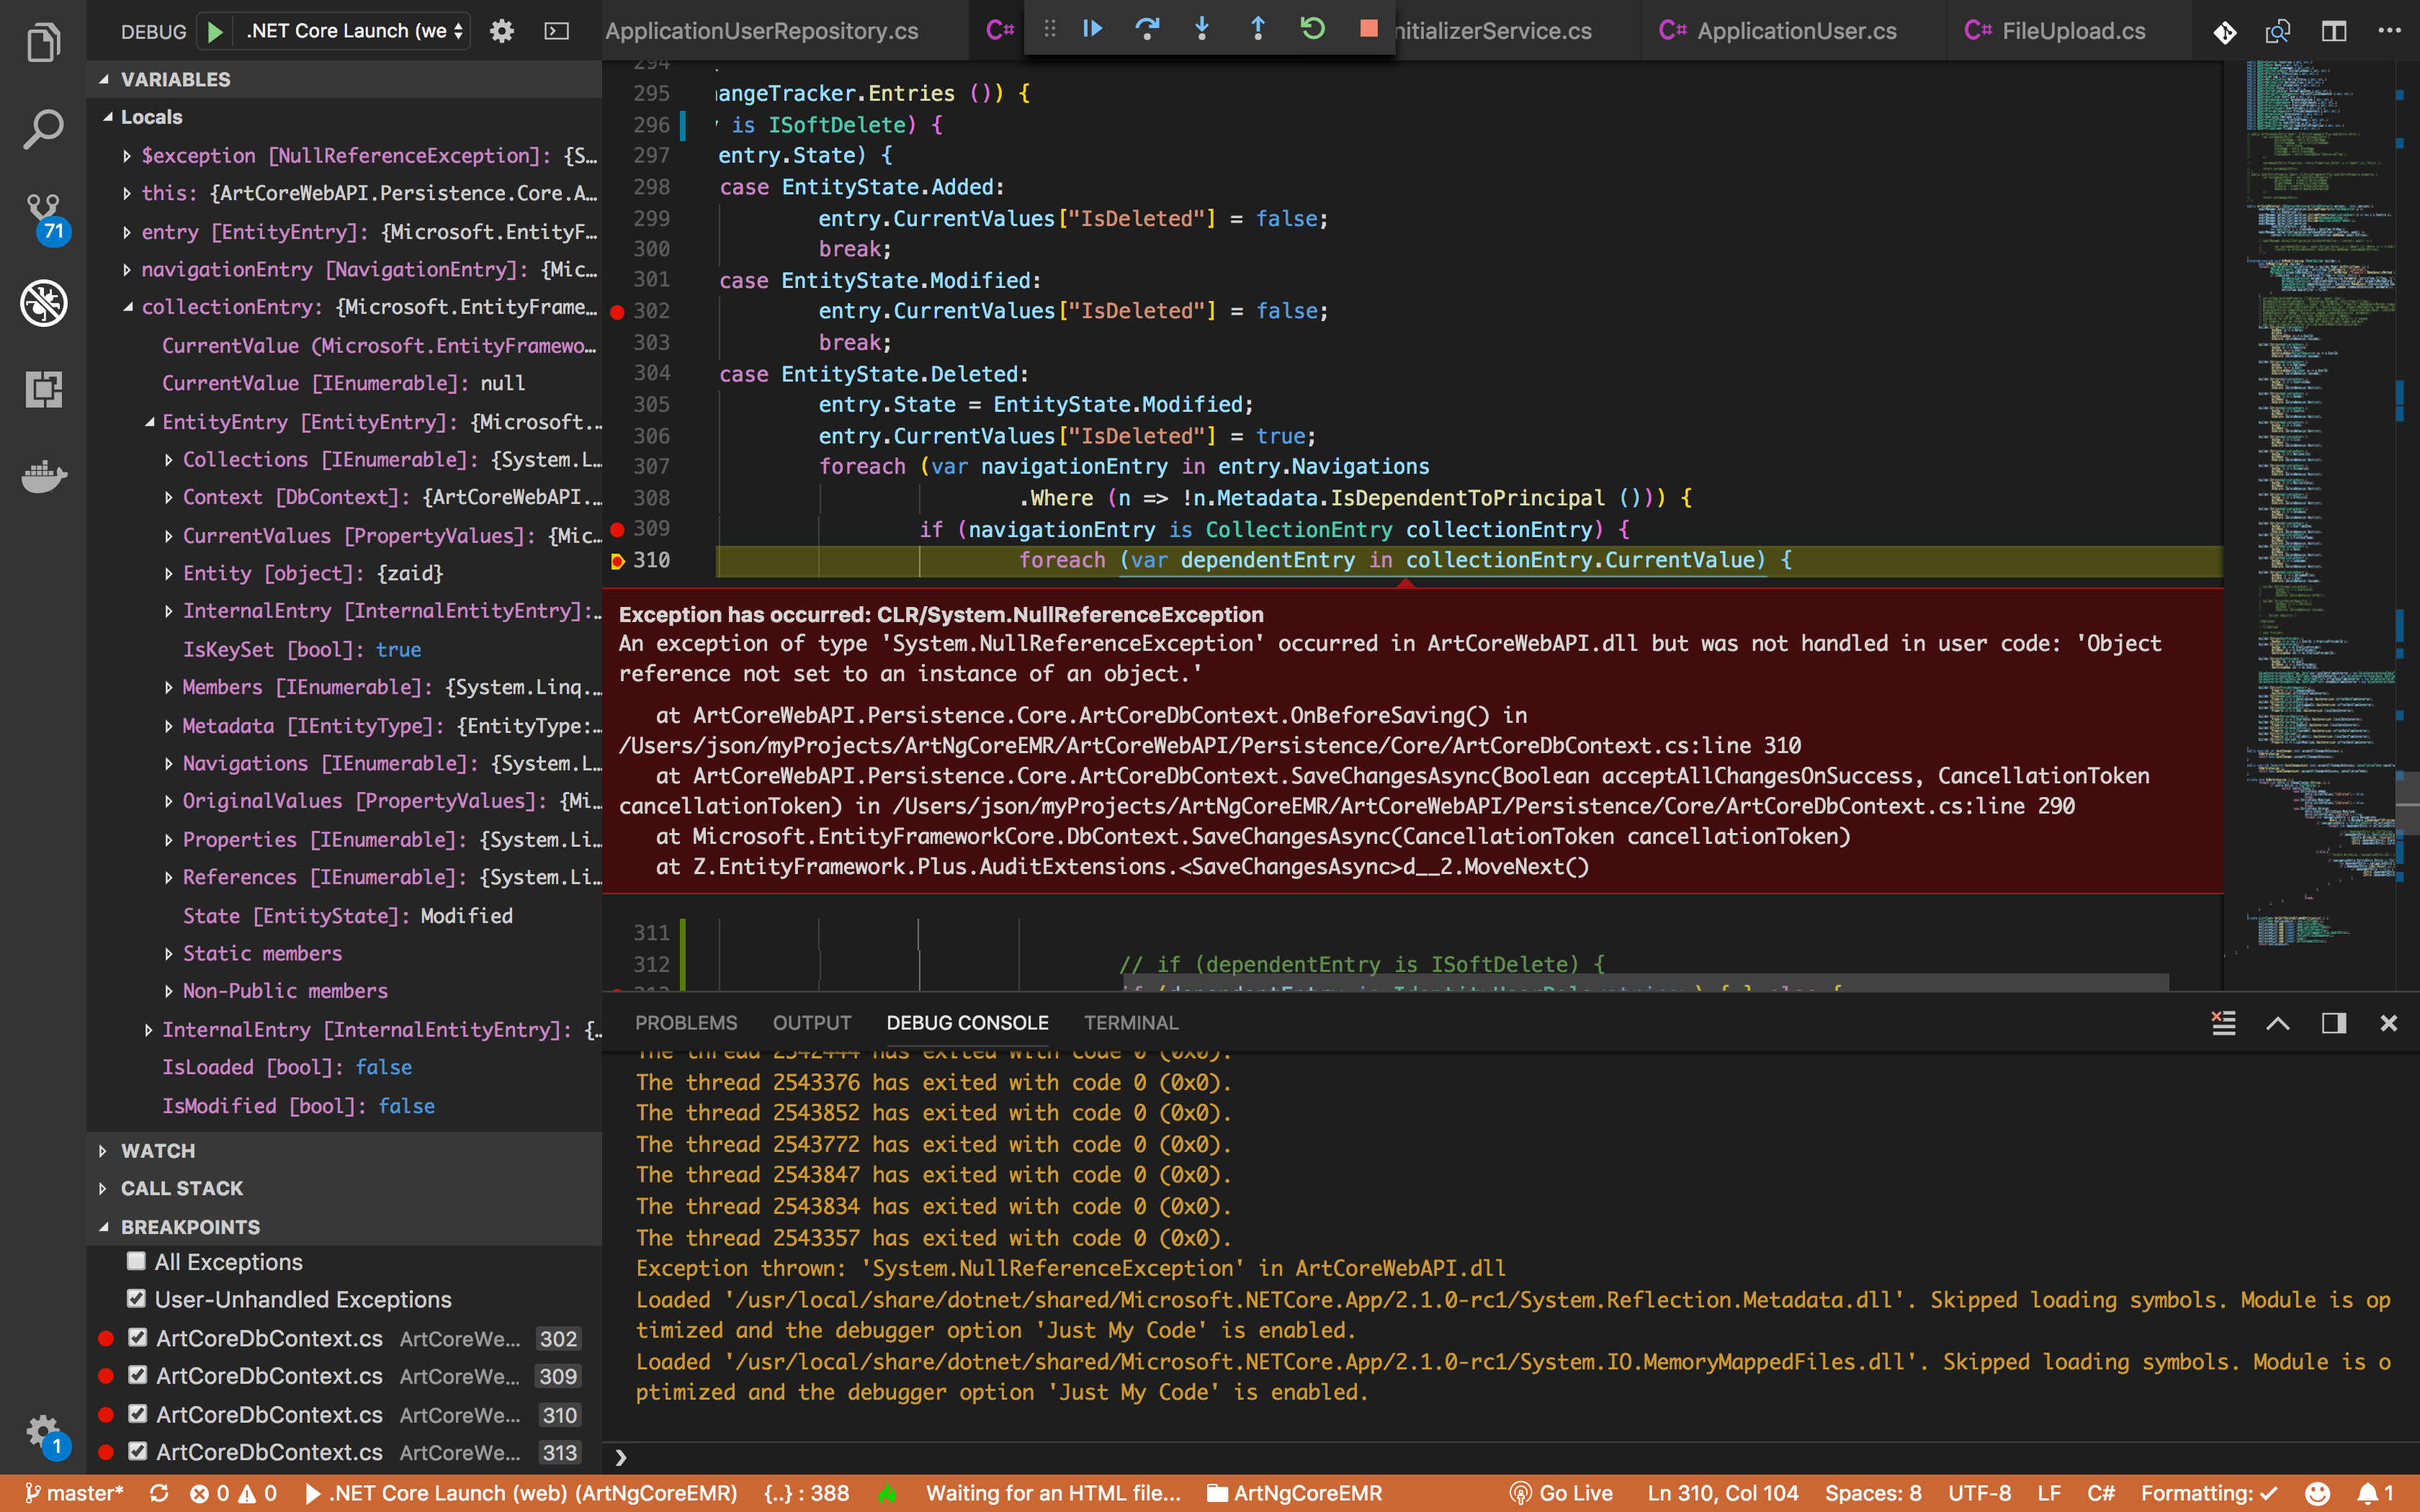The image size is (2420, 1512).
Task: Open the Search panel in the activity bar
Action: [x=43, y=128]
